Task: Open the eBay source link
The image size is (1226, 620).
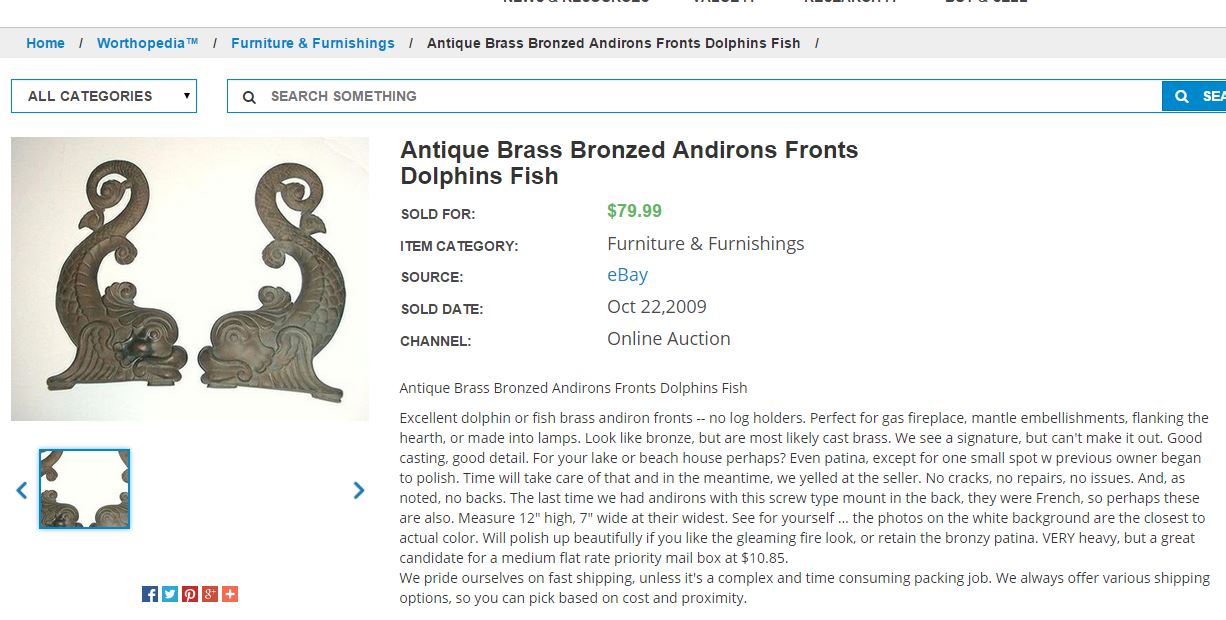Action: (x=627, y=275)
